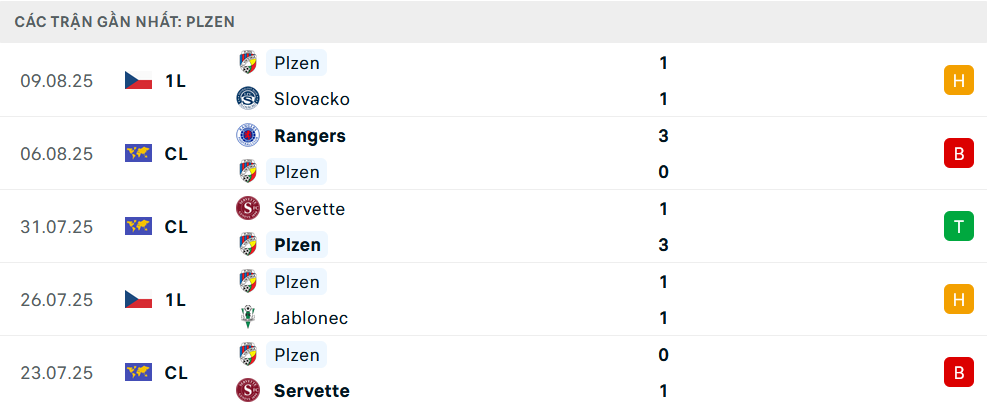987x408 pixels.
Task: Click the Rangers club crest icon
Action: pyautogui.click(x=248, y=136)
